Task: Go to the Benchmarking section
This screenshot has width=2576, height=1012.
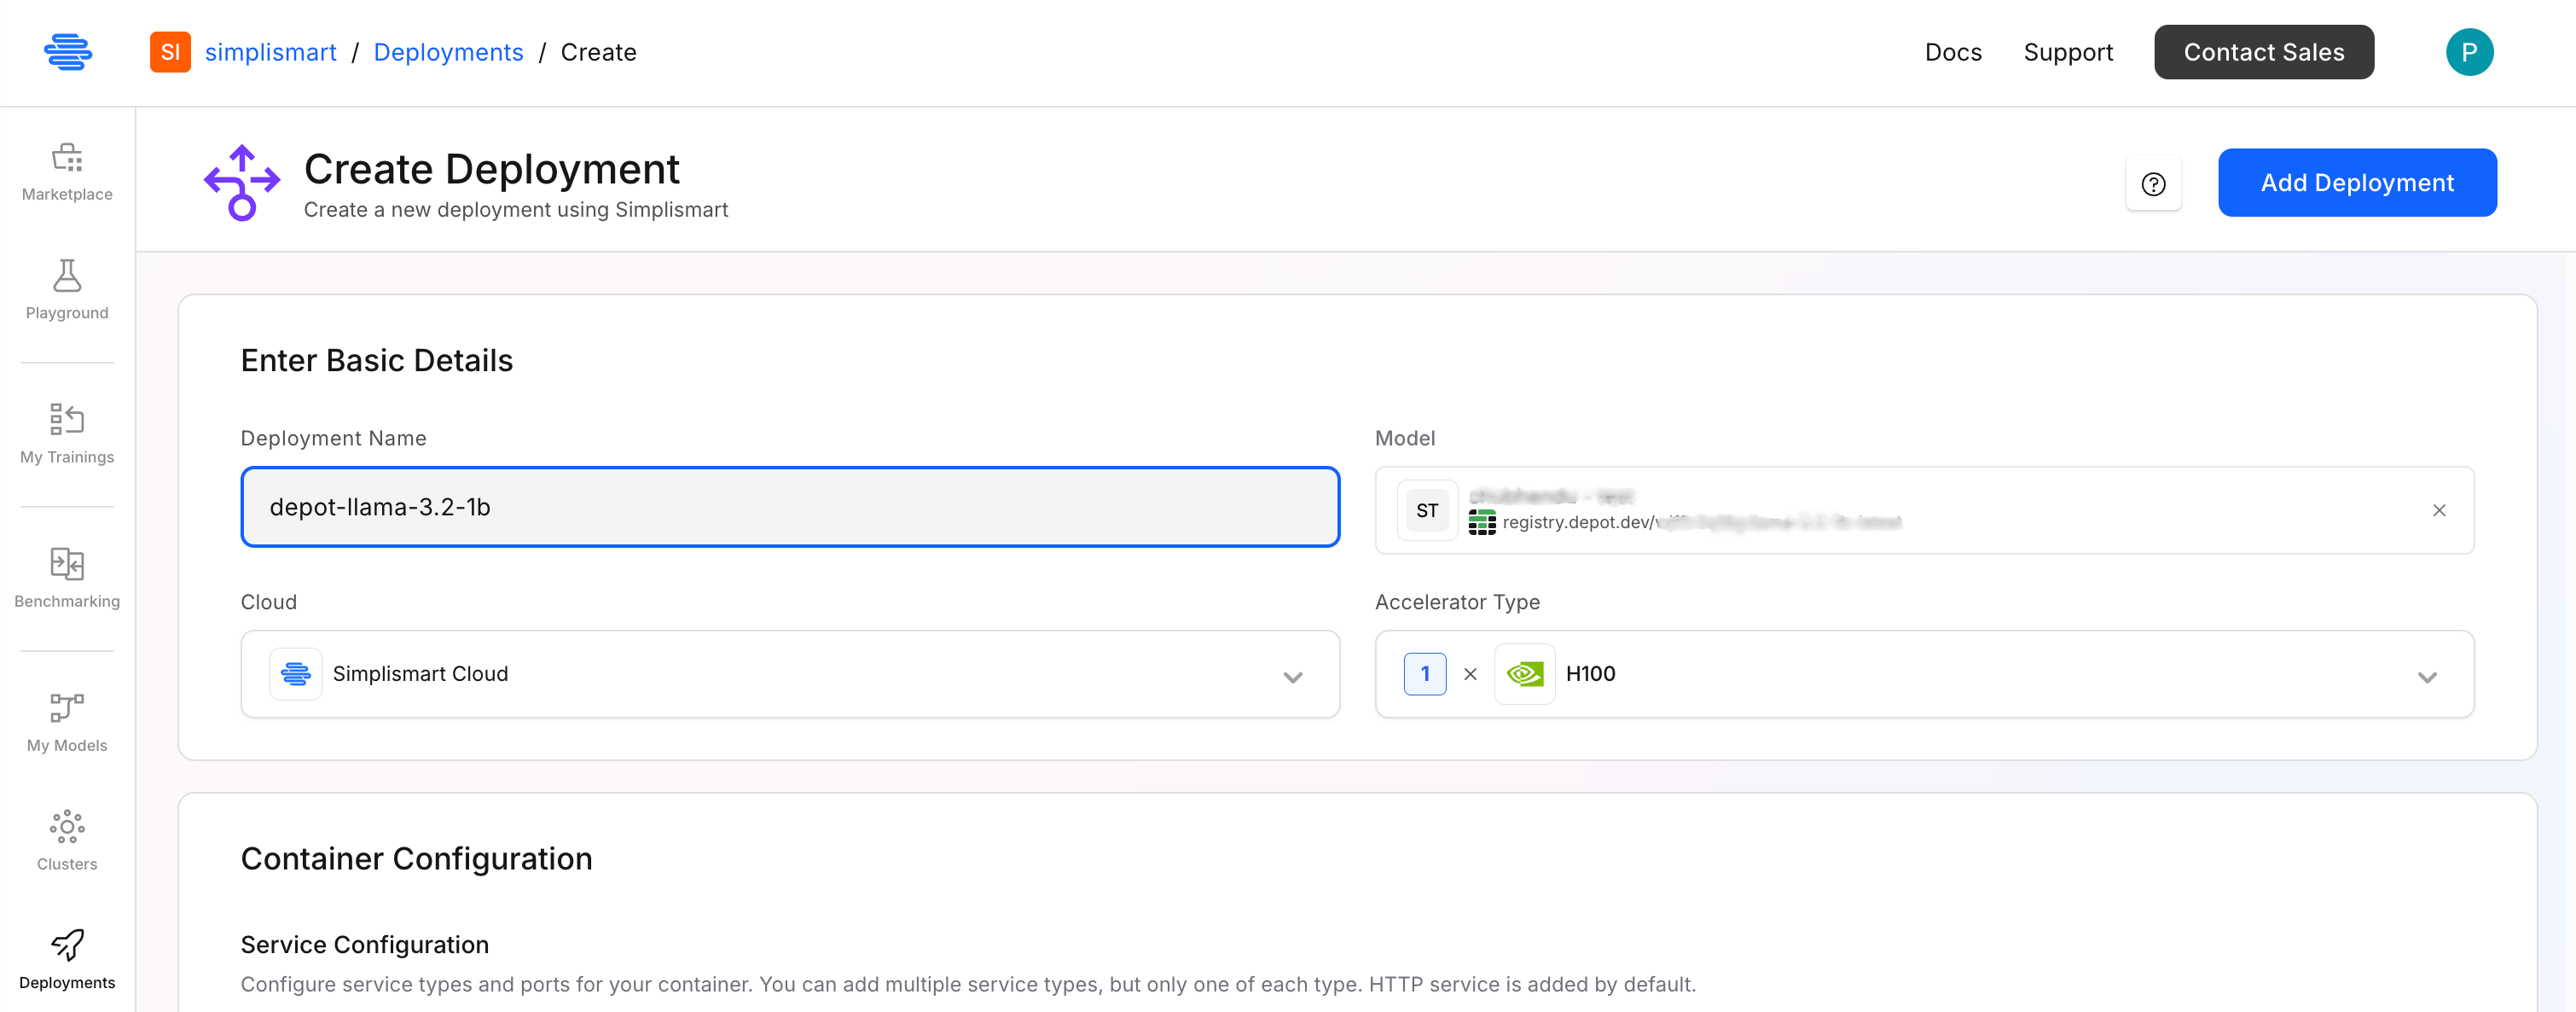Action: coord(66,574)
